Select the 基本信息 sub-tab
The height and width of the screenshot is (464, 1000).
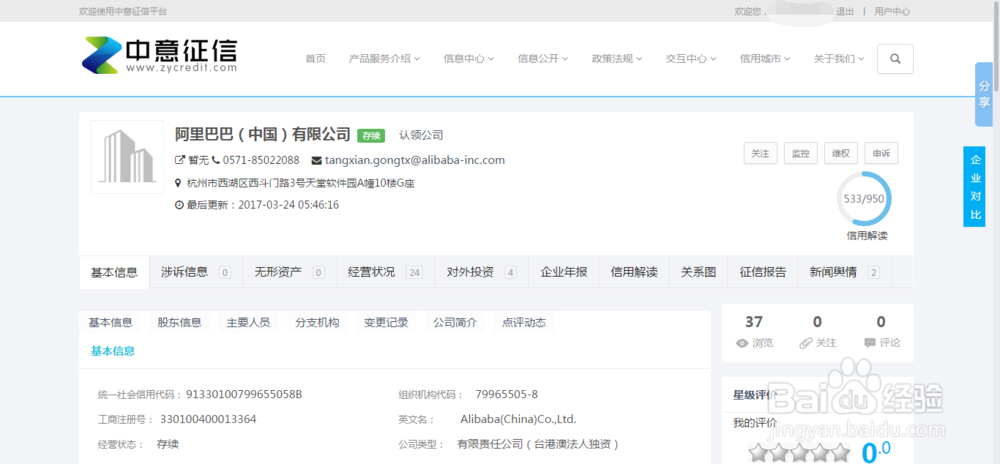(110, 323)
